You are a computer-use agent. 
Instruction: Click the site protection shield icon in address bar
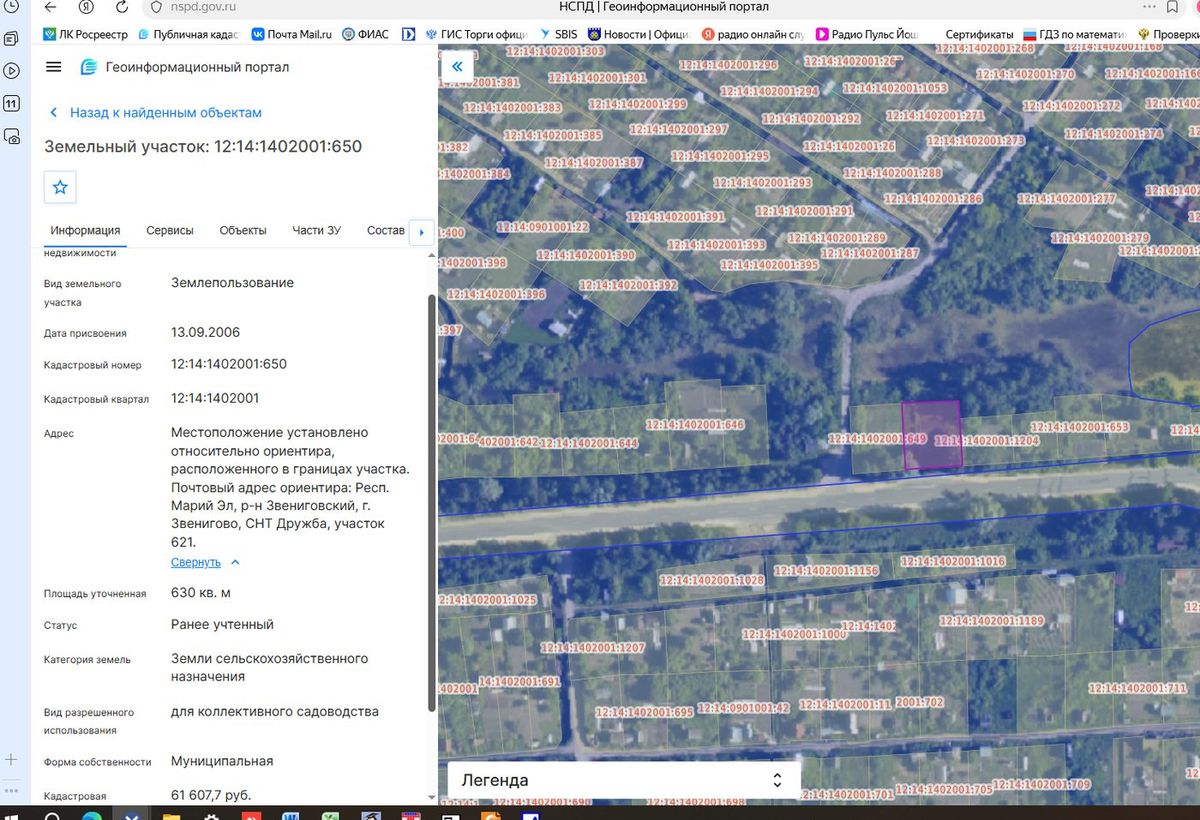pyautogui.click(x=155, y=7)
